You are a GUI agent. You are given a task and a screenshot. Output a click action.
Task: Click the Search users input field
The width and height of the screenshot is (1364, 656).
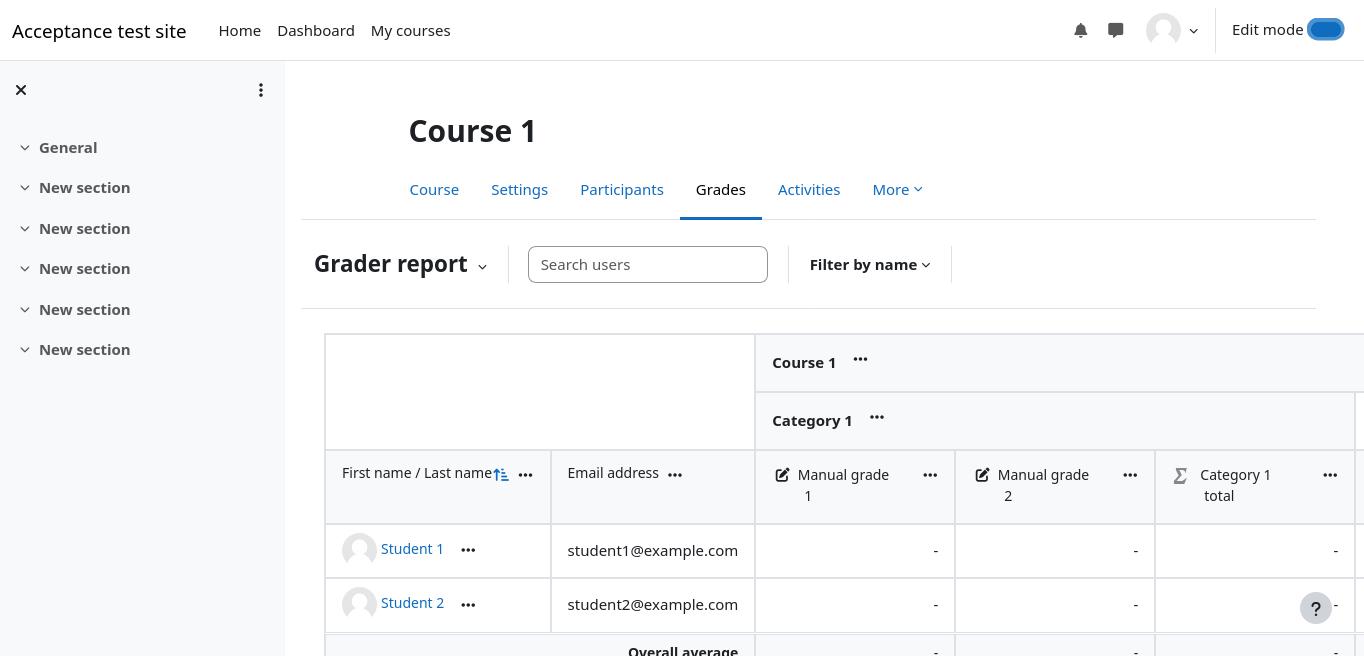(648, 265)
